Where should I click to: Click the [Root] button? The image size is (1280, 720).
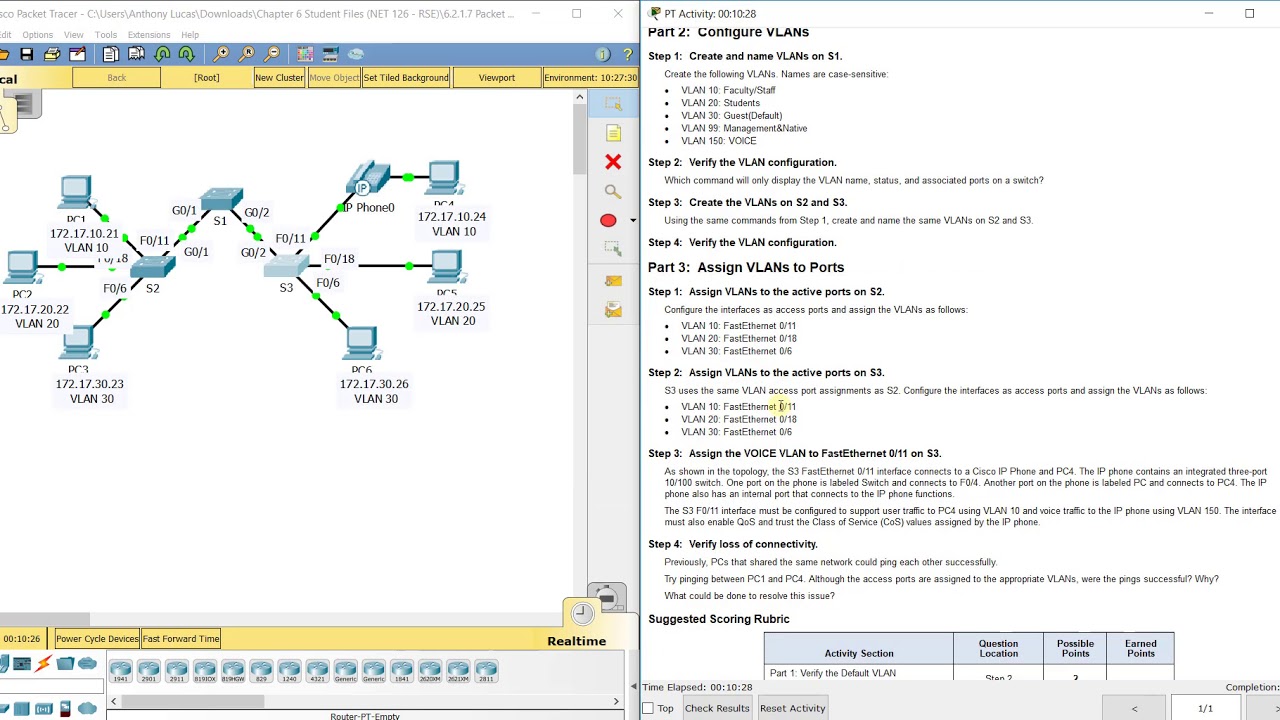tap(207, 78)
